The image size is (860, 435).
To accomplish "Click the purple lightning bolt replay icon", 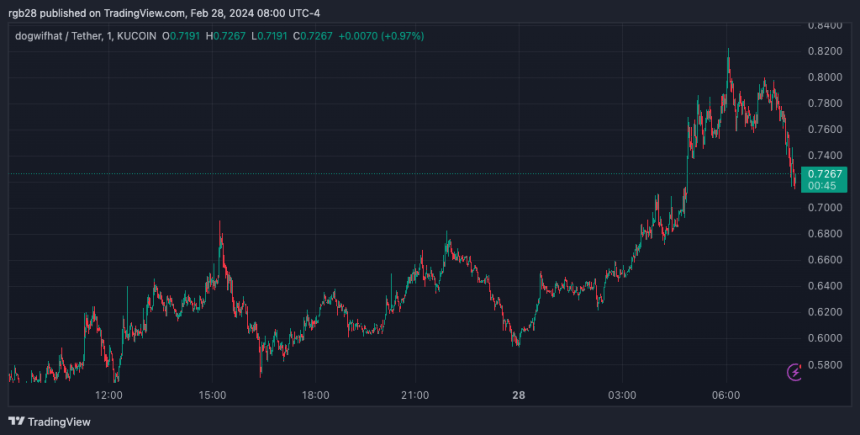I will [x=794, y=372].
